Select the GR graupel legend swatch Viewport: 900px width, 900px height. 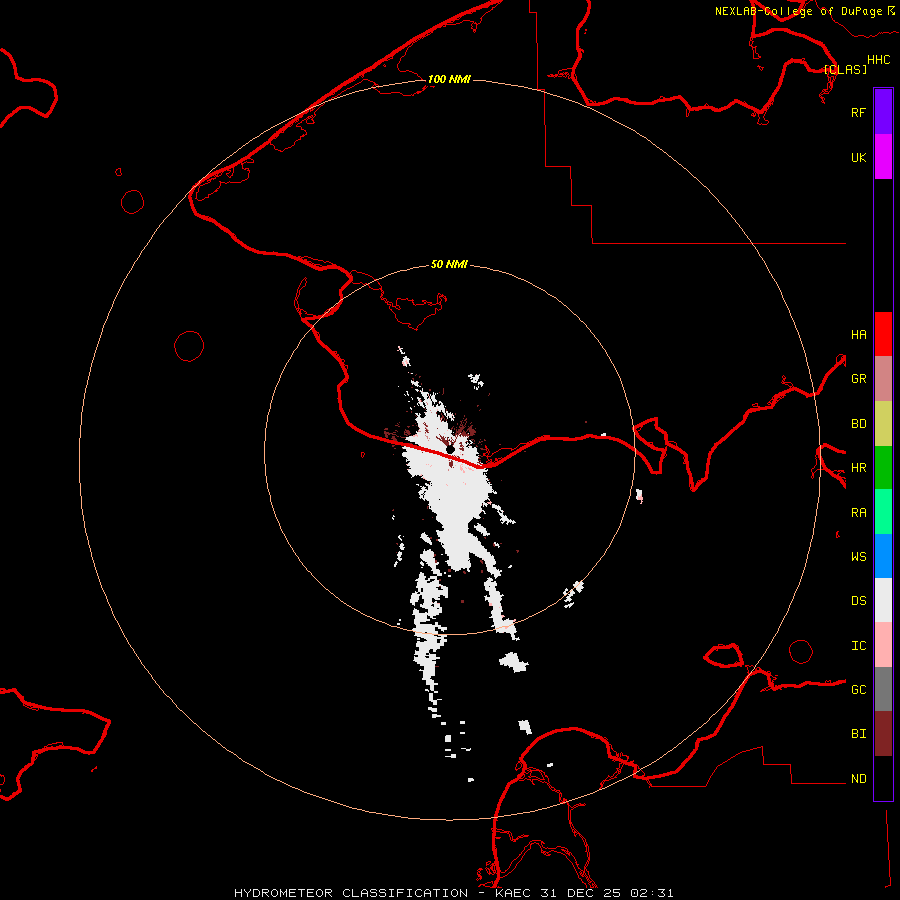tap(883, 379)
